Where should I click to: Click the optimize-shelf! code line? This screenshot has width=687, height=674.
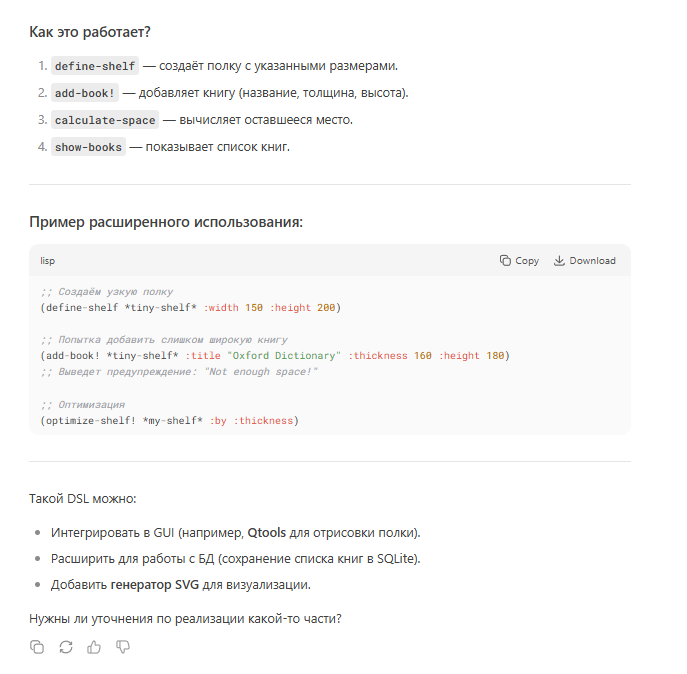[x=169, y=420]
